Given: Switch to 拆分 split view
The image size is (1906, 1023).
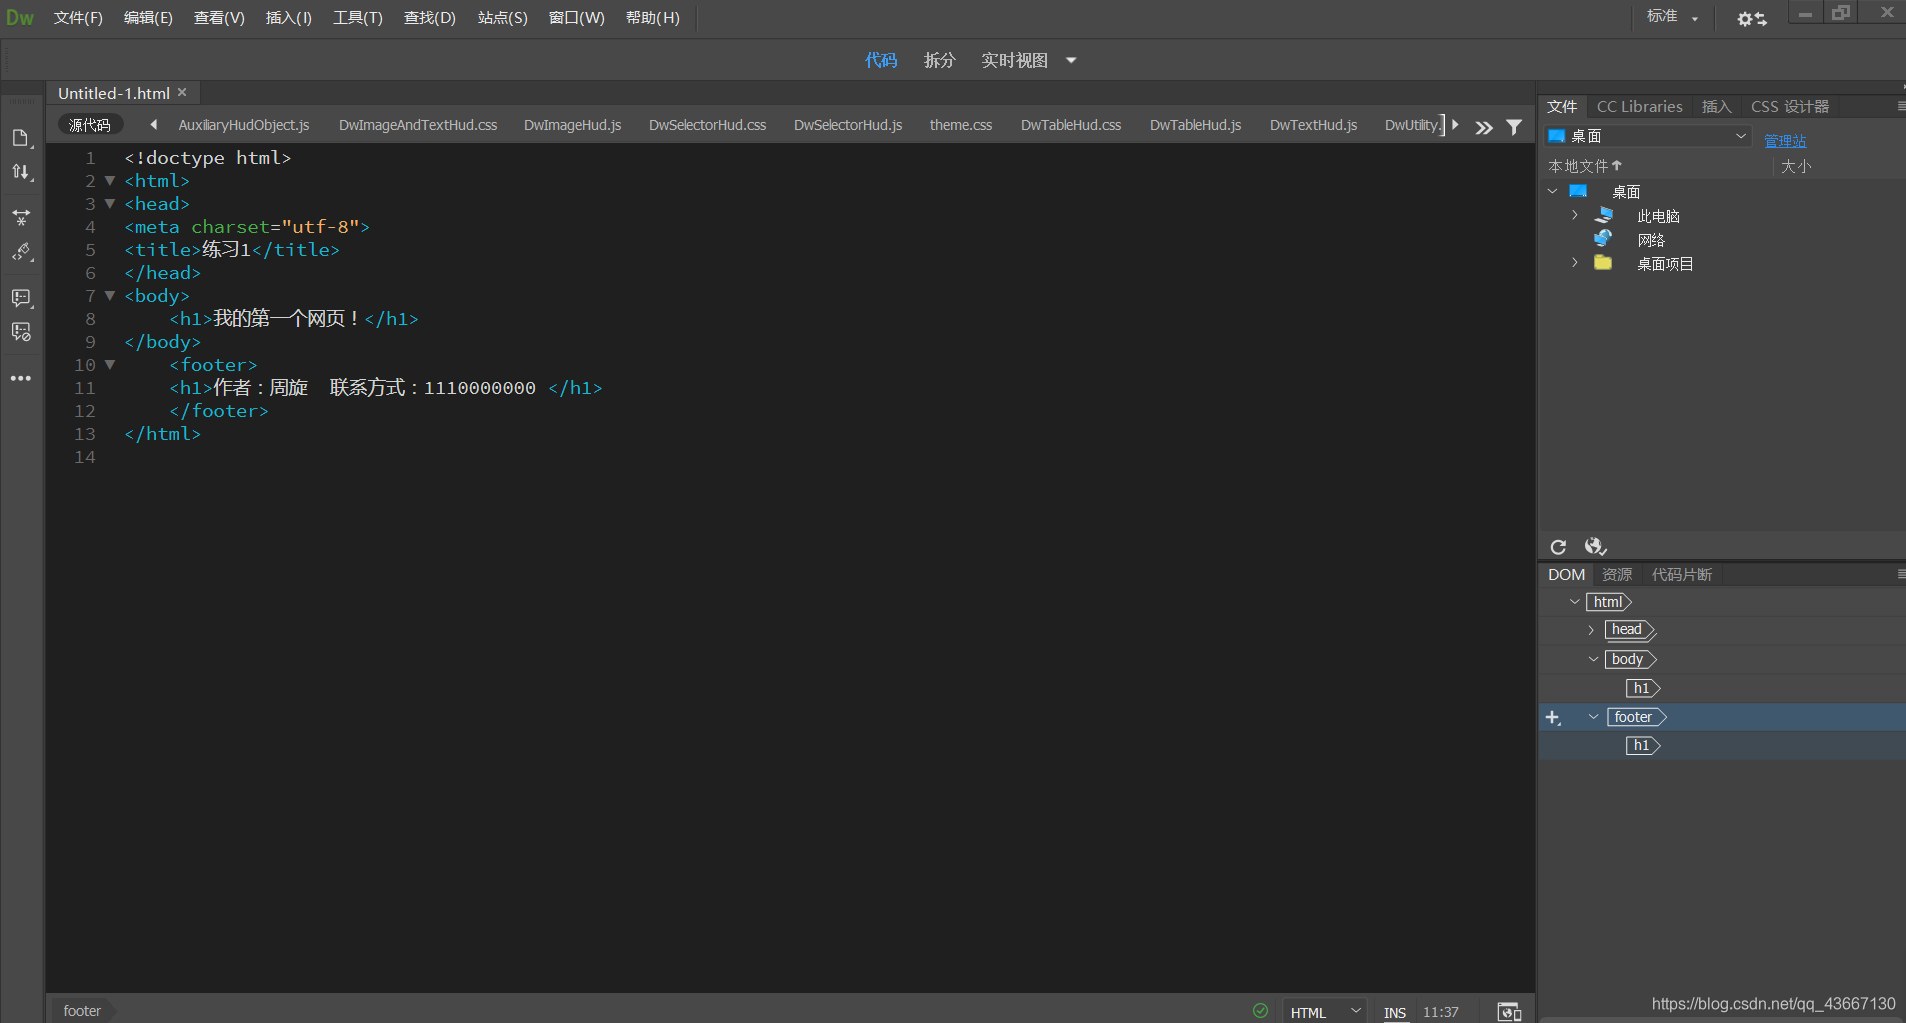Looking at the screenshot, I should click(940, 60).
